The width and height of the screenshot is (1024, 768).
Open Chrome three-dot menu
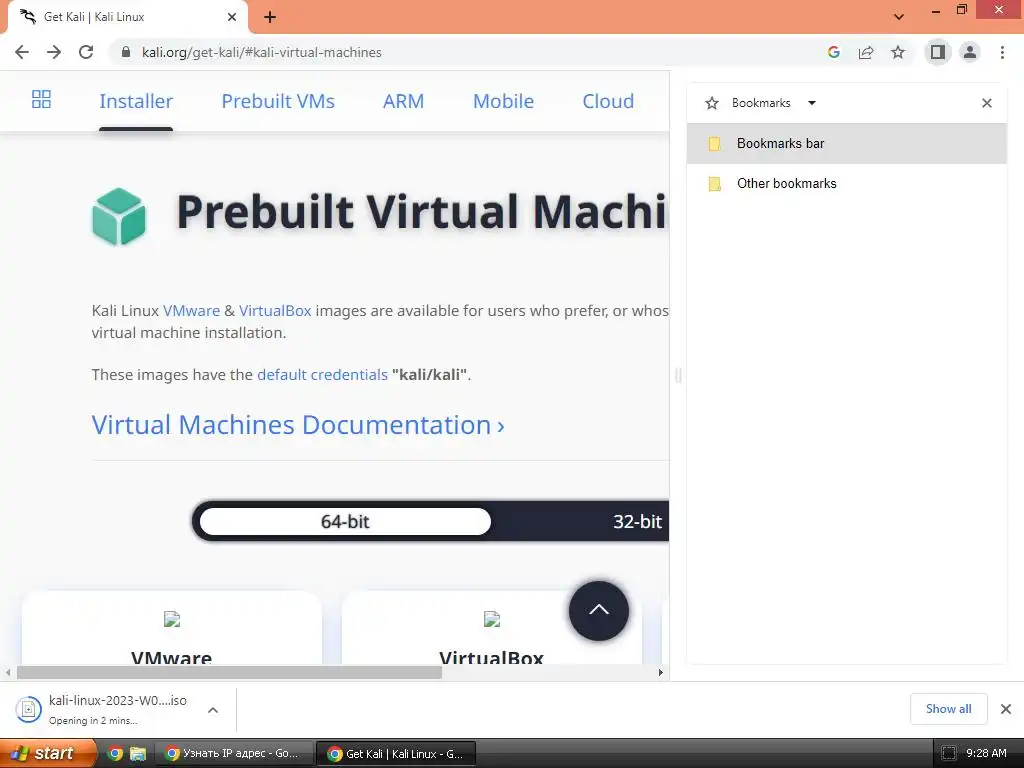[x=1002, y=52]
